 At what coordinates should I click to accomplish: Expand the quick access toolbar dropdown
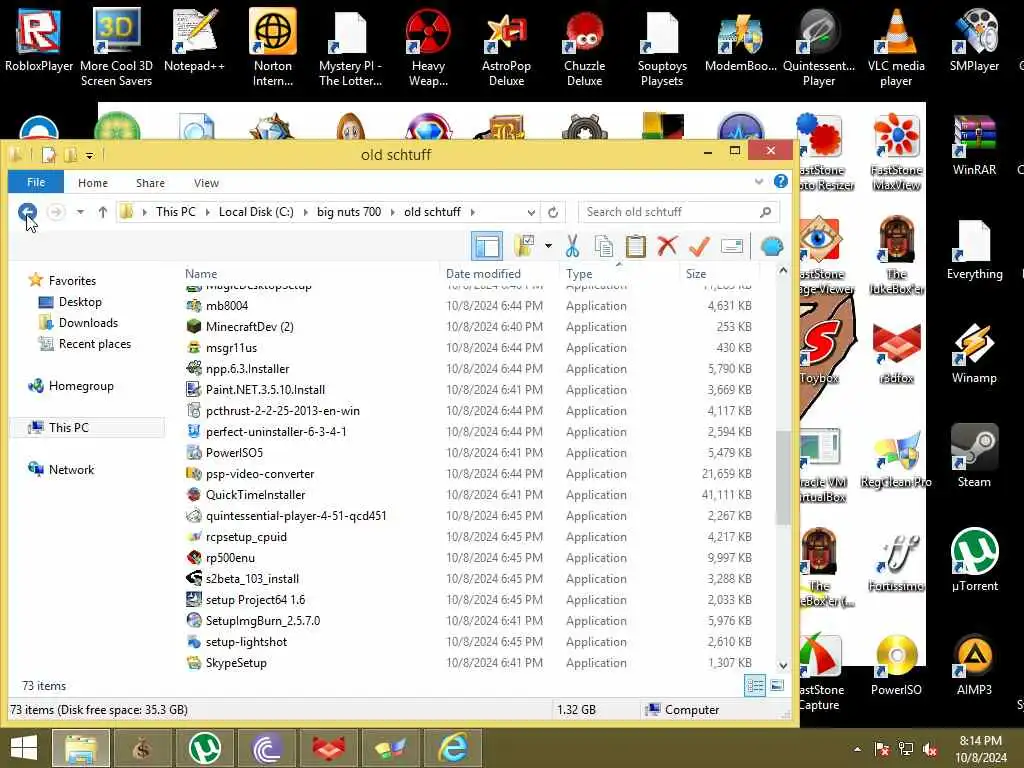point(90,155)
